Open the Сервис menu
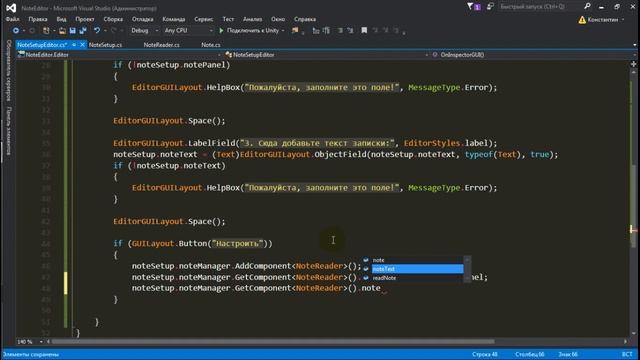 coord(203,19)
